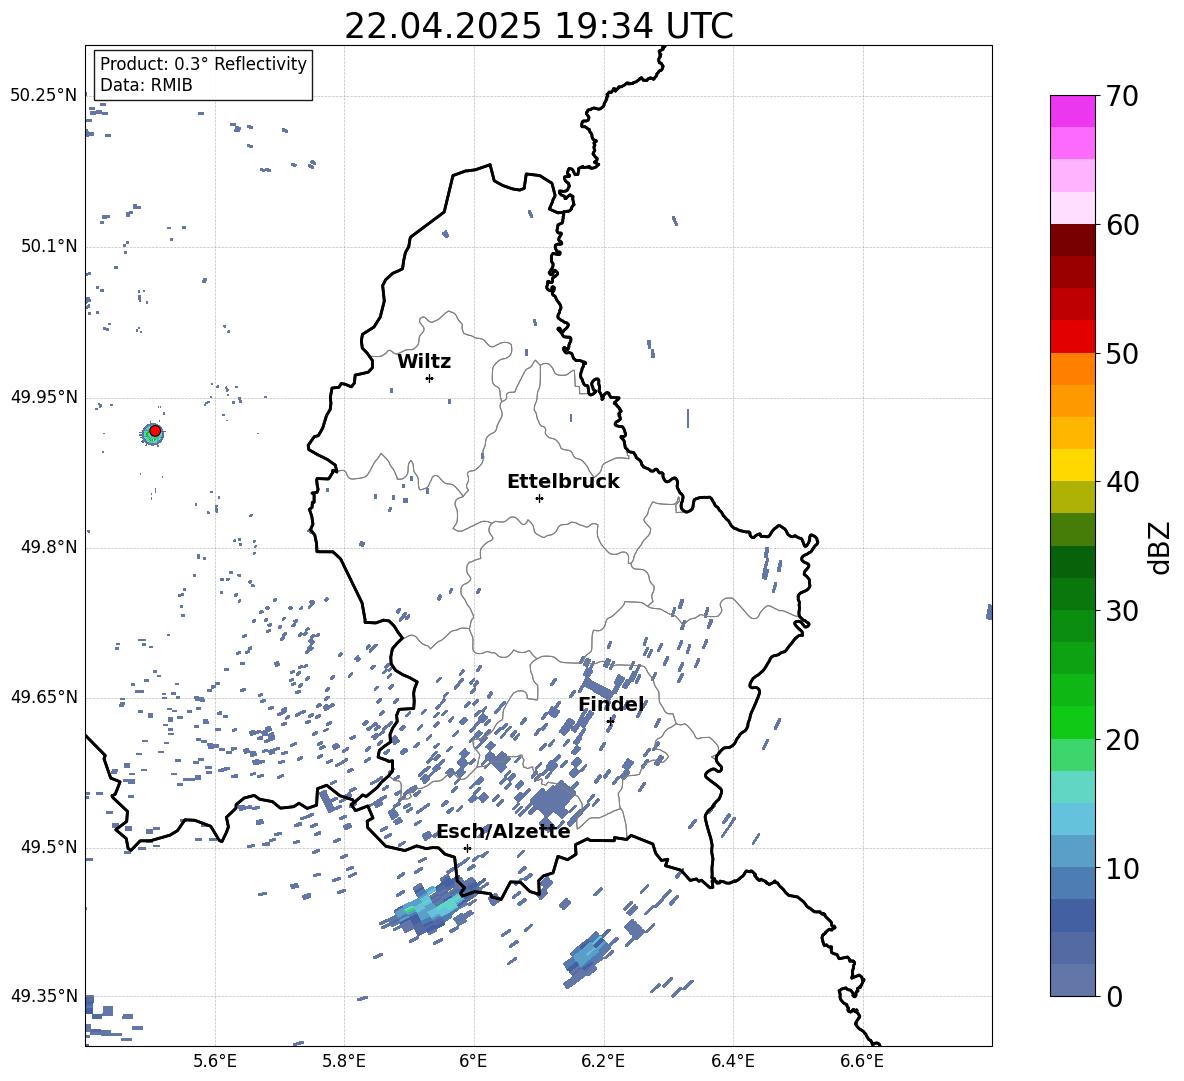
Task: Click the 70 colorbar tick label
Action: pyautogui.click(x=1122, y=97)
